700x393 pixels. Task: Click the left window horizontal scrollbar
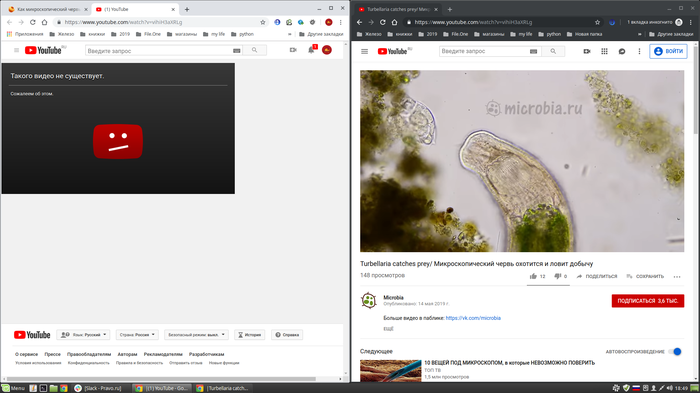pyautogui.click(x=161, y=379)
